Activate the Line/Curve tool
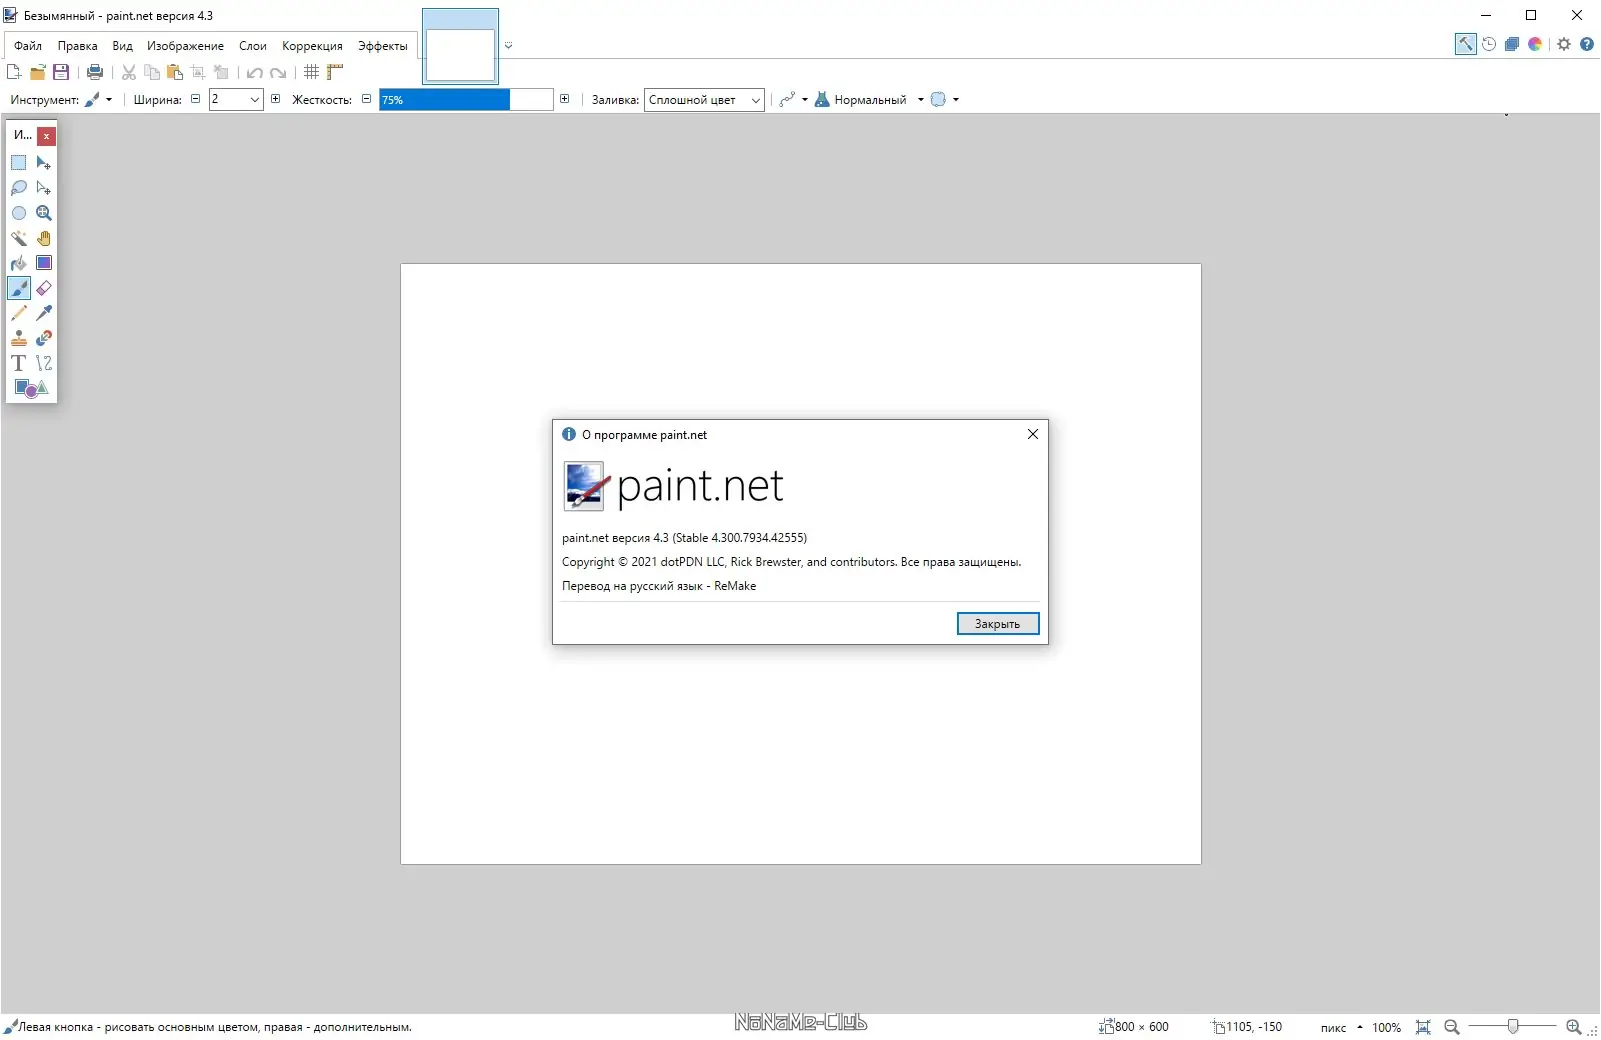 [44, 363]
